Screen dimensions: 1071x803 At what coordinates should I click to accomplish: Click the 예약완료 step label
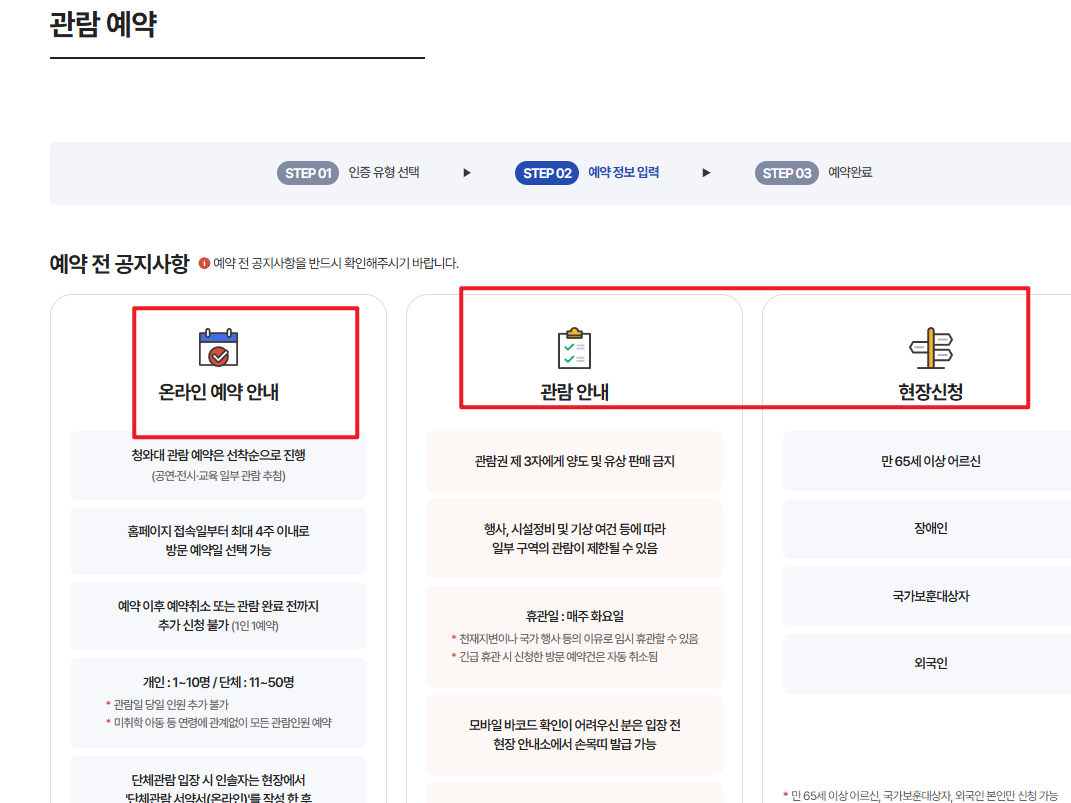tap(850, 172)
